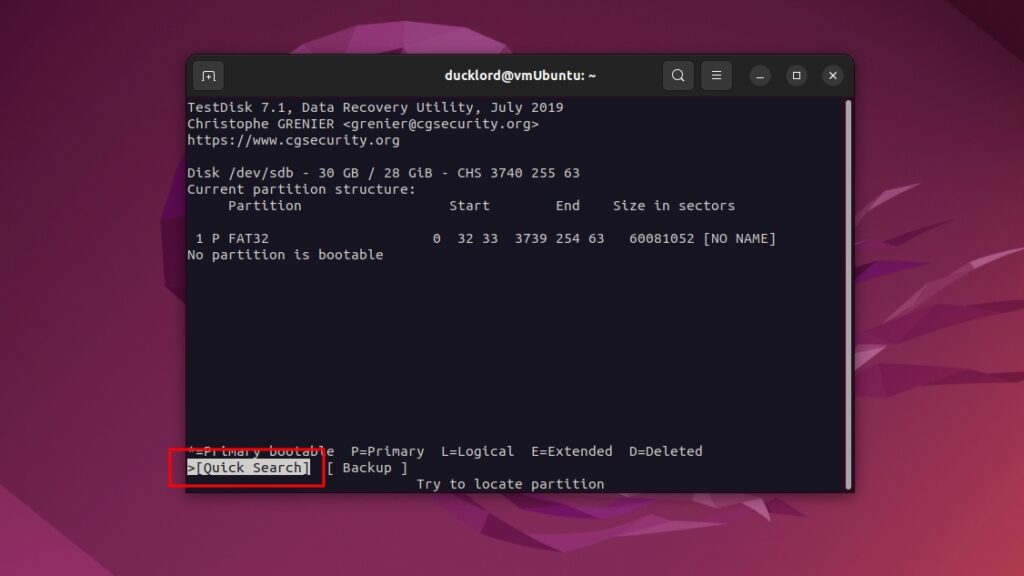1024x576 pixels.
Task: Click the Disk /dev/sdb information line
Action: click(x=383, y=173)
